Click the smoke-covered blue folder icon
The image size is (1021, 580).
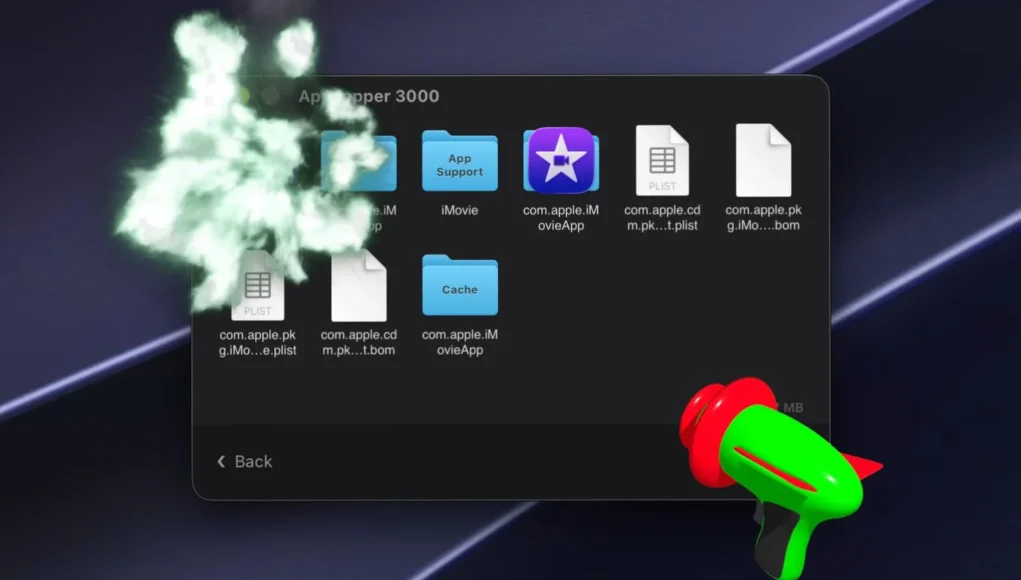coord(359,161)
